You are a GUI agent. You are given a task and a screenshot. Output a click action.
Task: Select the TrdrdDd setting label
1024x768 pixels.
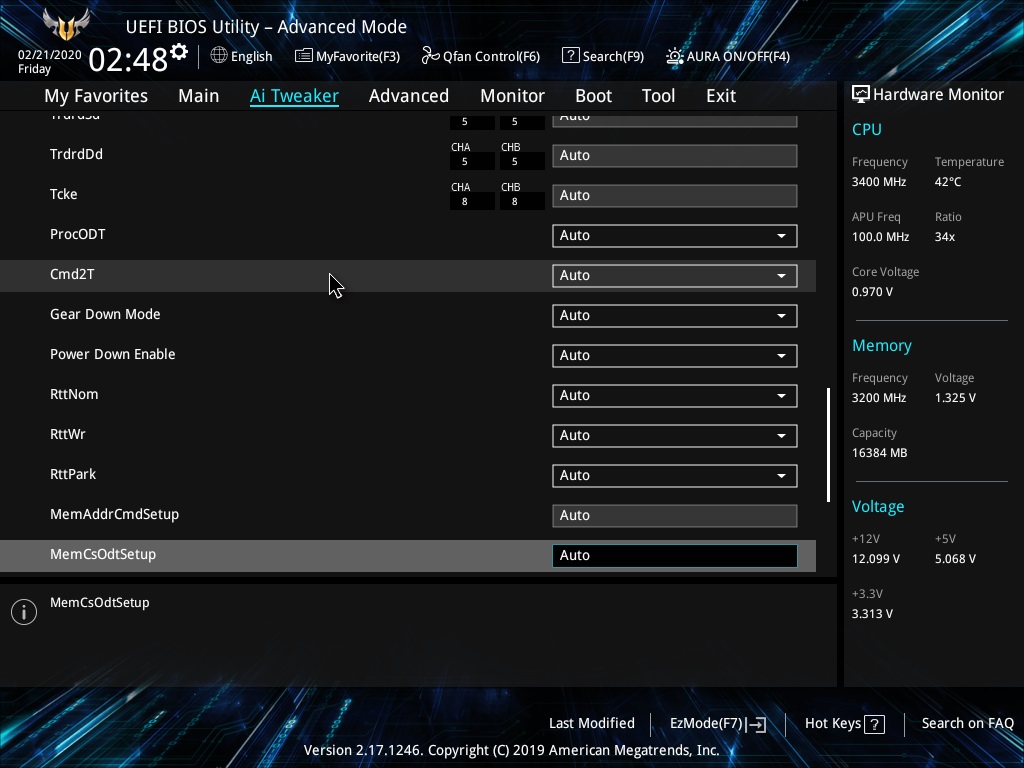coord(76,154)
